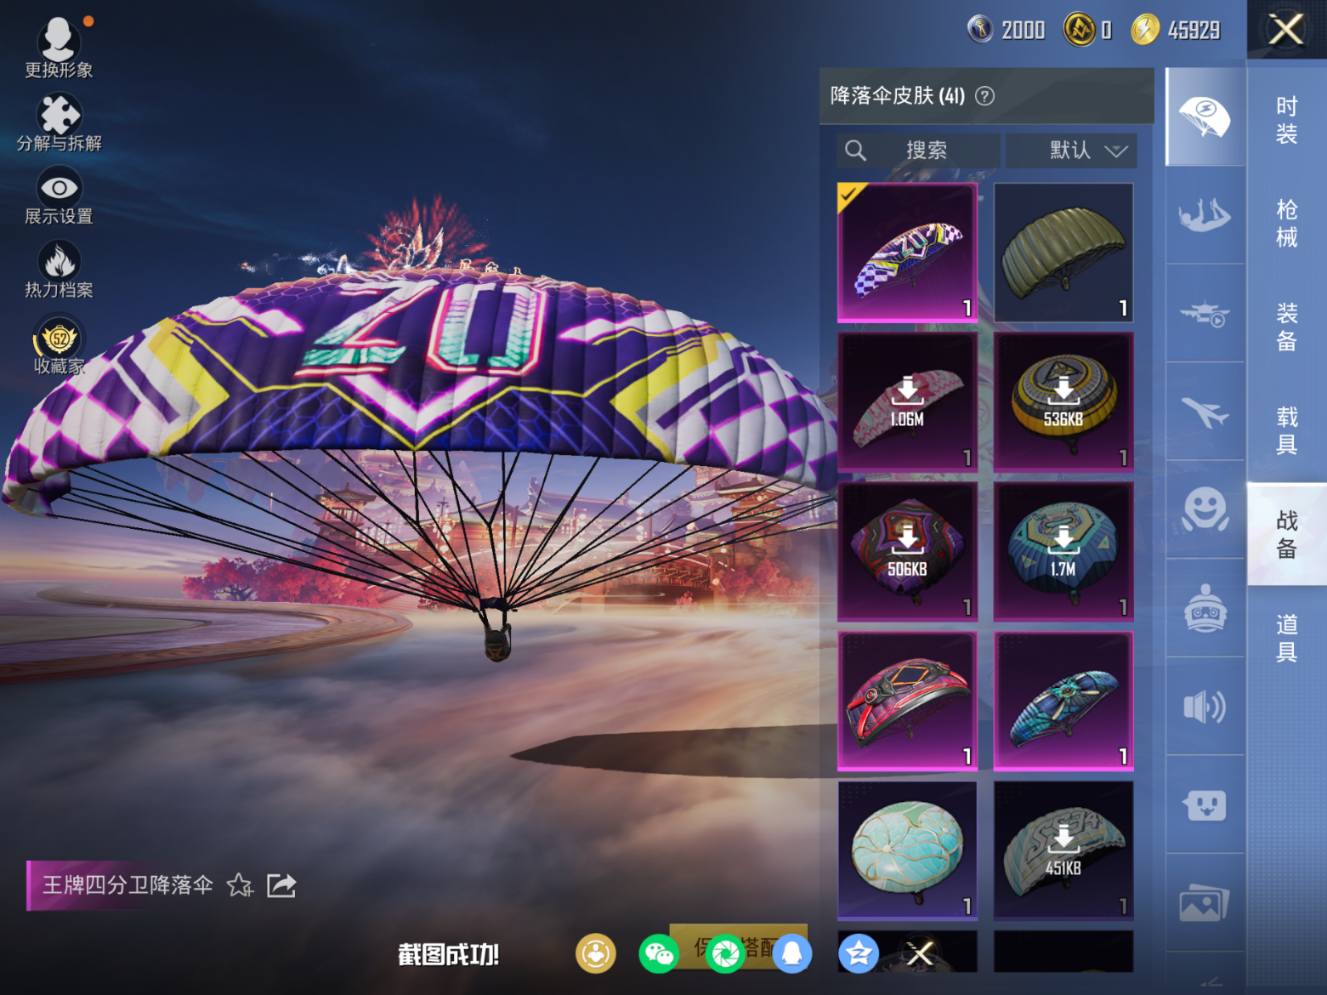Share screenshot to game friends yellow icon
Screen dimensions: 1327x995
click(596, 953)
